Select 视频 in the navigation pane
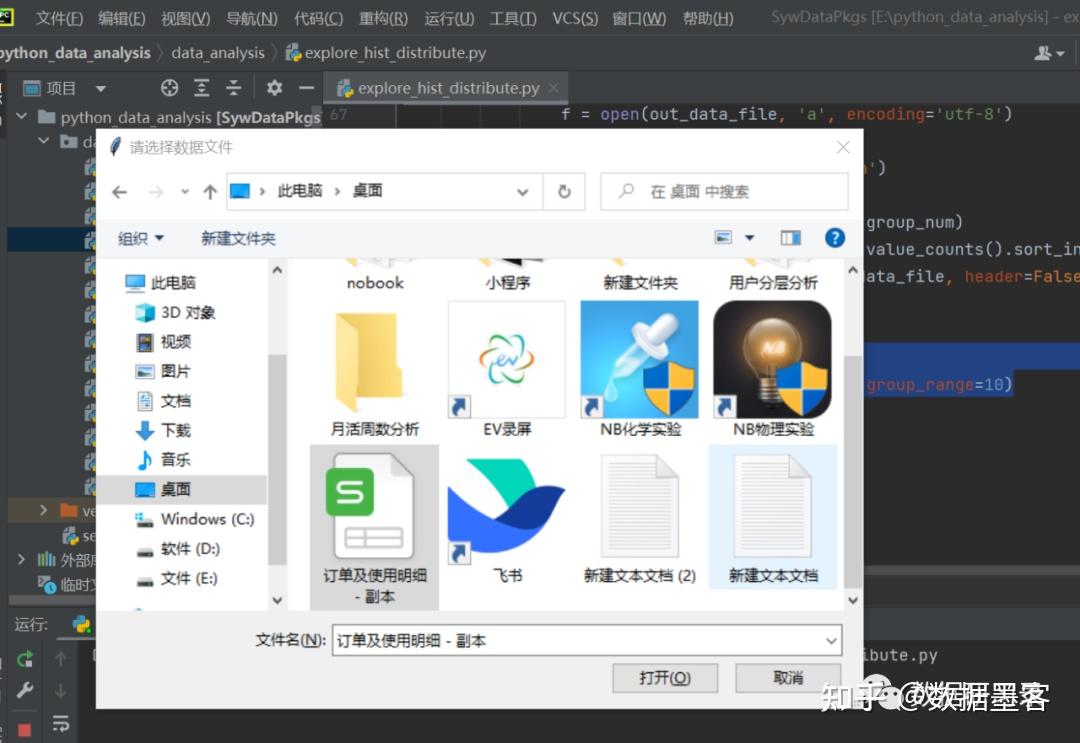The height and width of the screenshot is (743, 1080). pyautogui.click(x=163, y=342)
